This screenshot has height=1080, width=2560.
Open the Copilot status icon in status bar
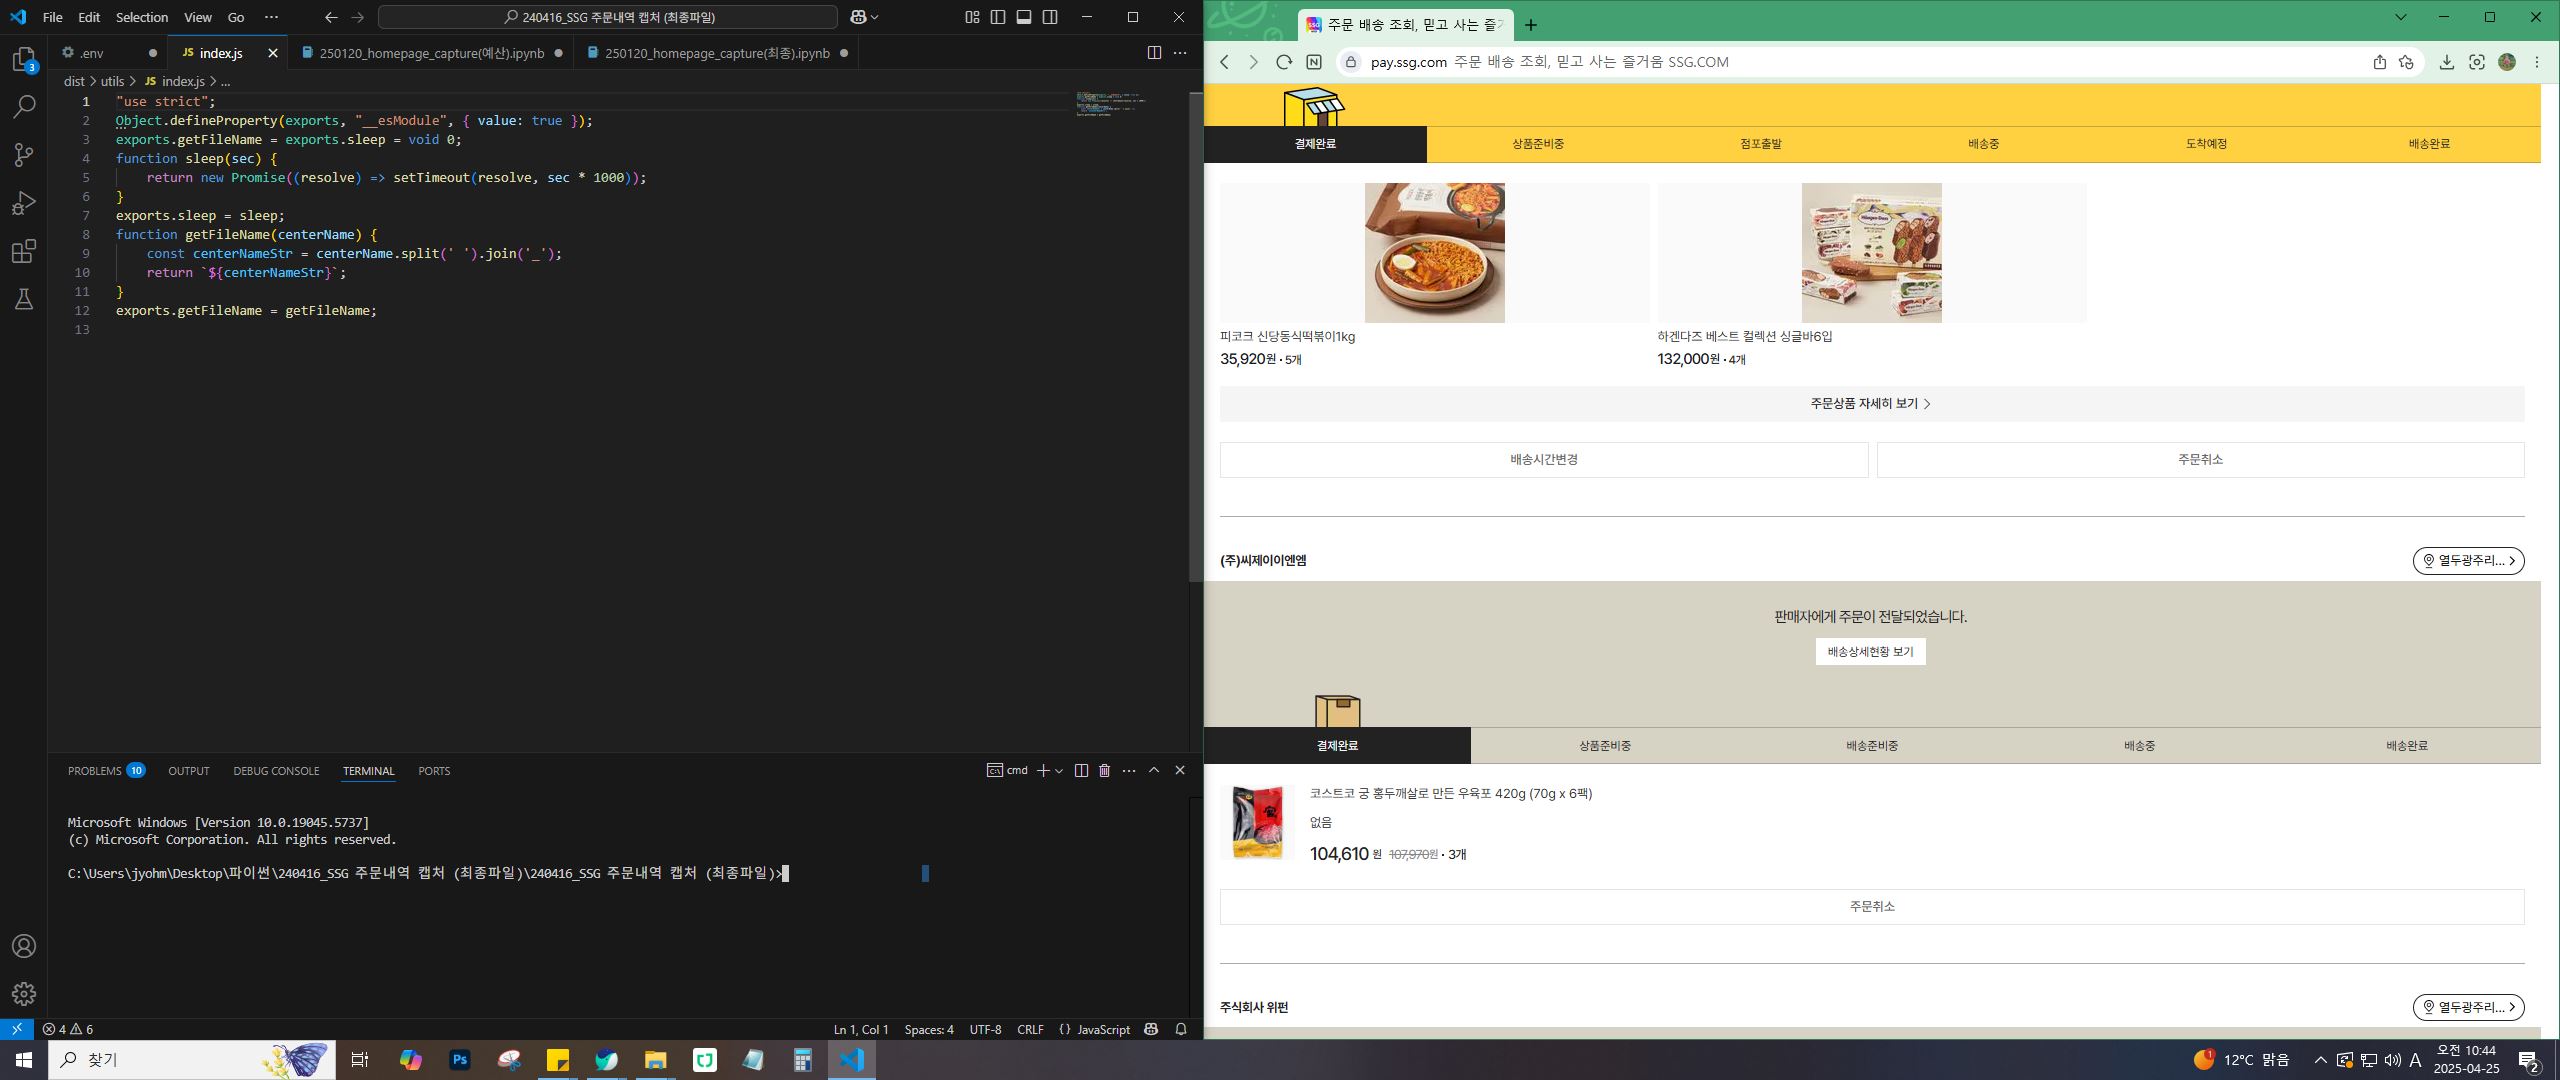click(1151, 1029)
